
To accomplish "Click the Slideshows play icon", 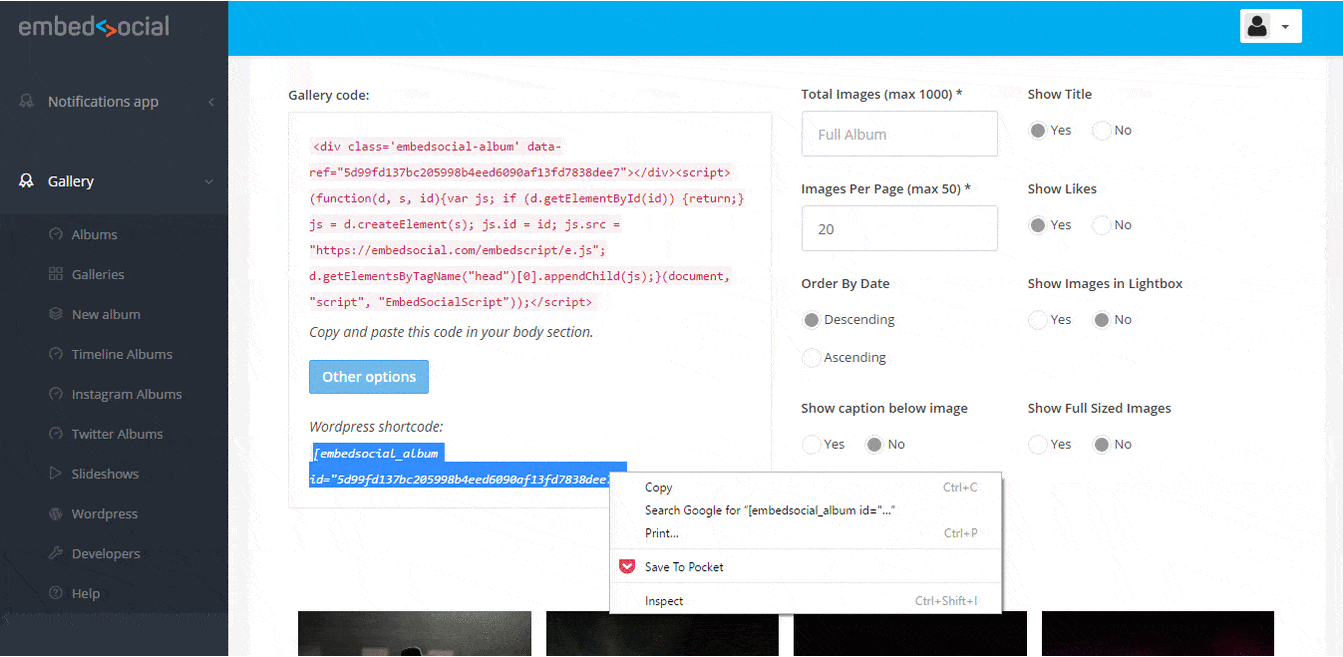I will 56,474.
